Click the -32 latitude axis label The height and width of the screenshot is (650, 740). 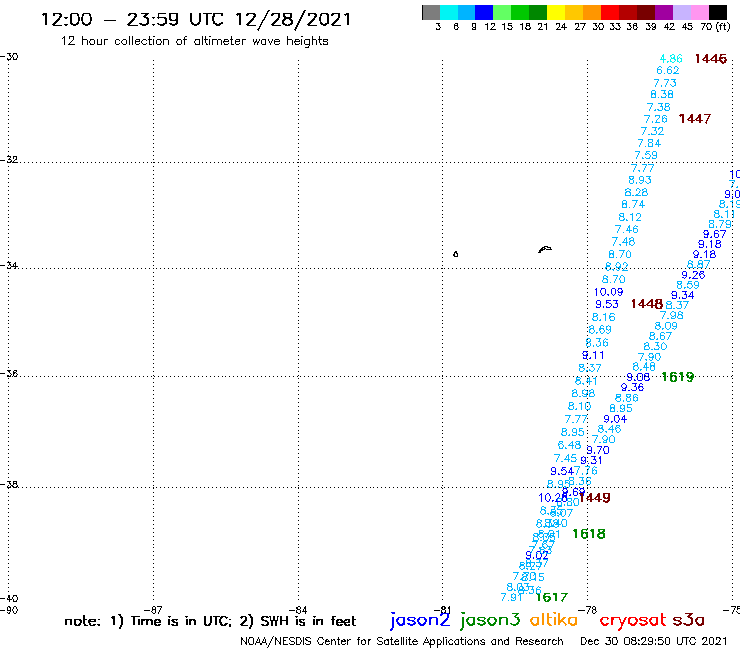coord(9,159)
